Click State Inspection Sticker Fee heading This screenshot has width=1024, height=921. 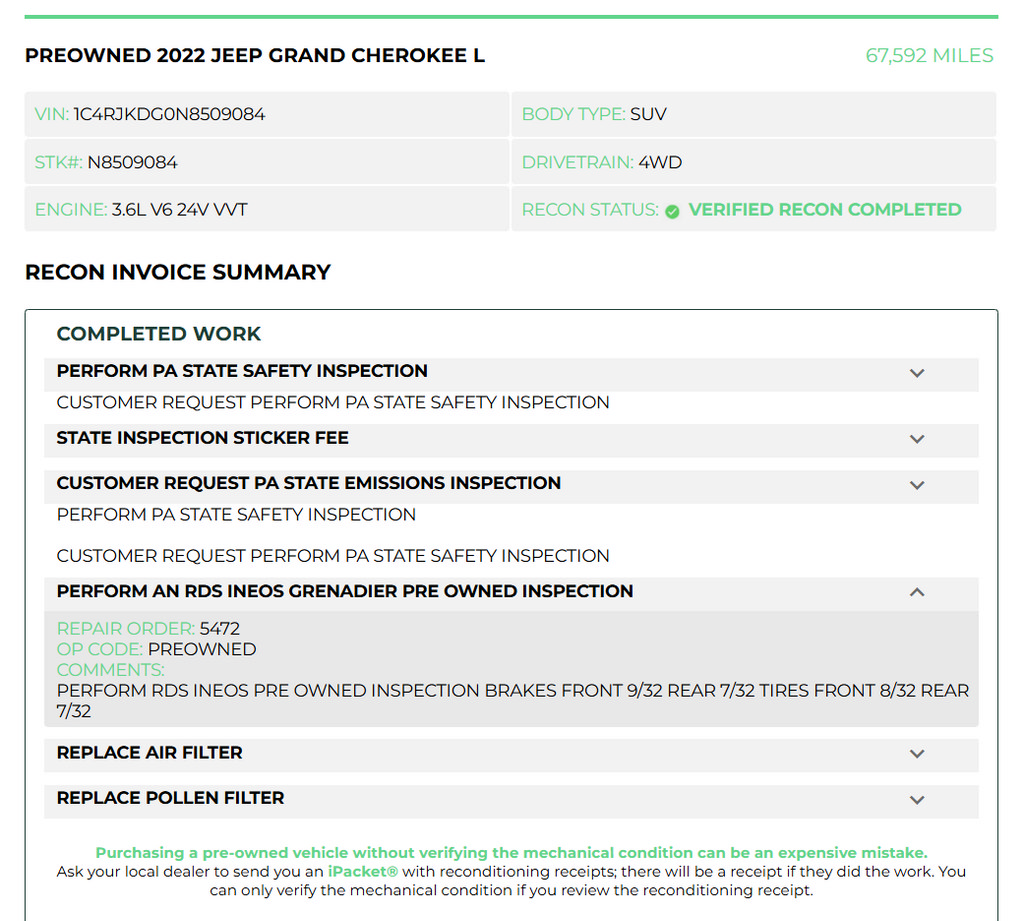tap(202, 438)
